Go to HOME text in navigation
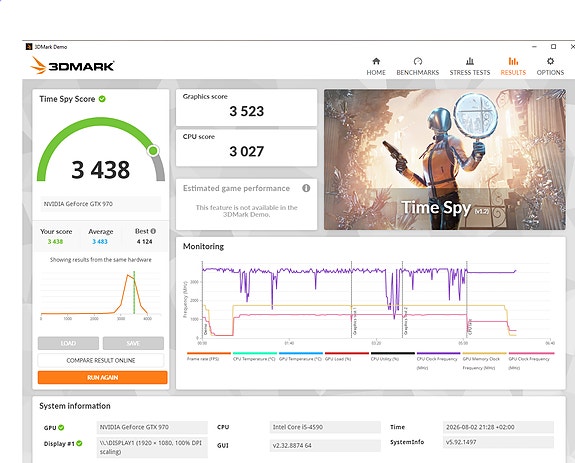 point(376,73)
